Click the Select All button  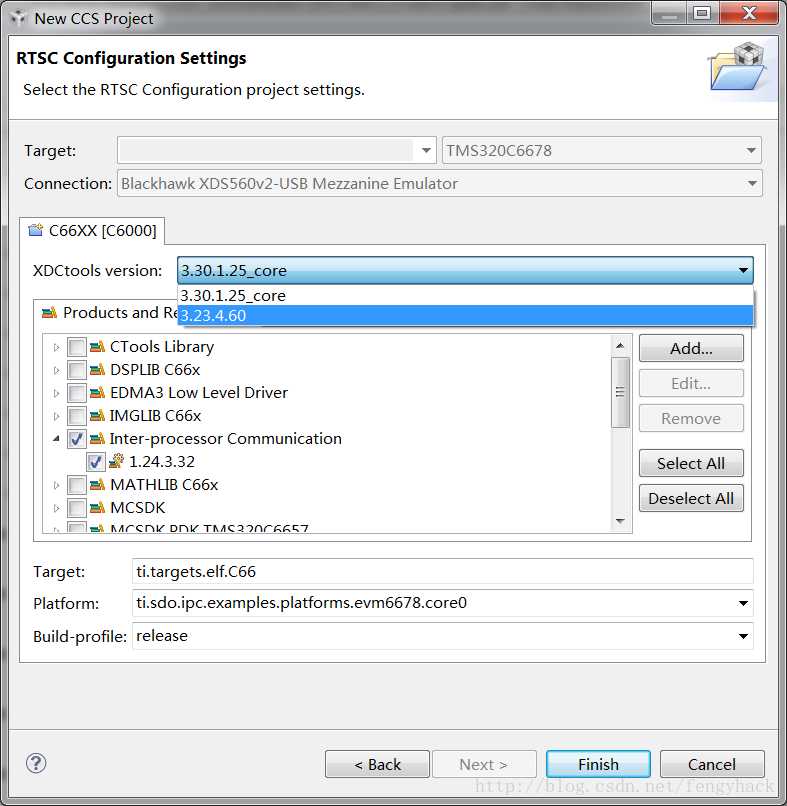coord(691,463)
